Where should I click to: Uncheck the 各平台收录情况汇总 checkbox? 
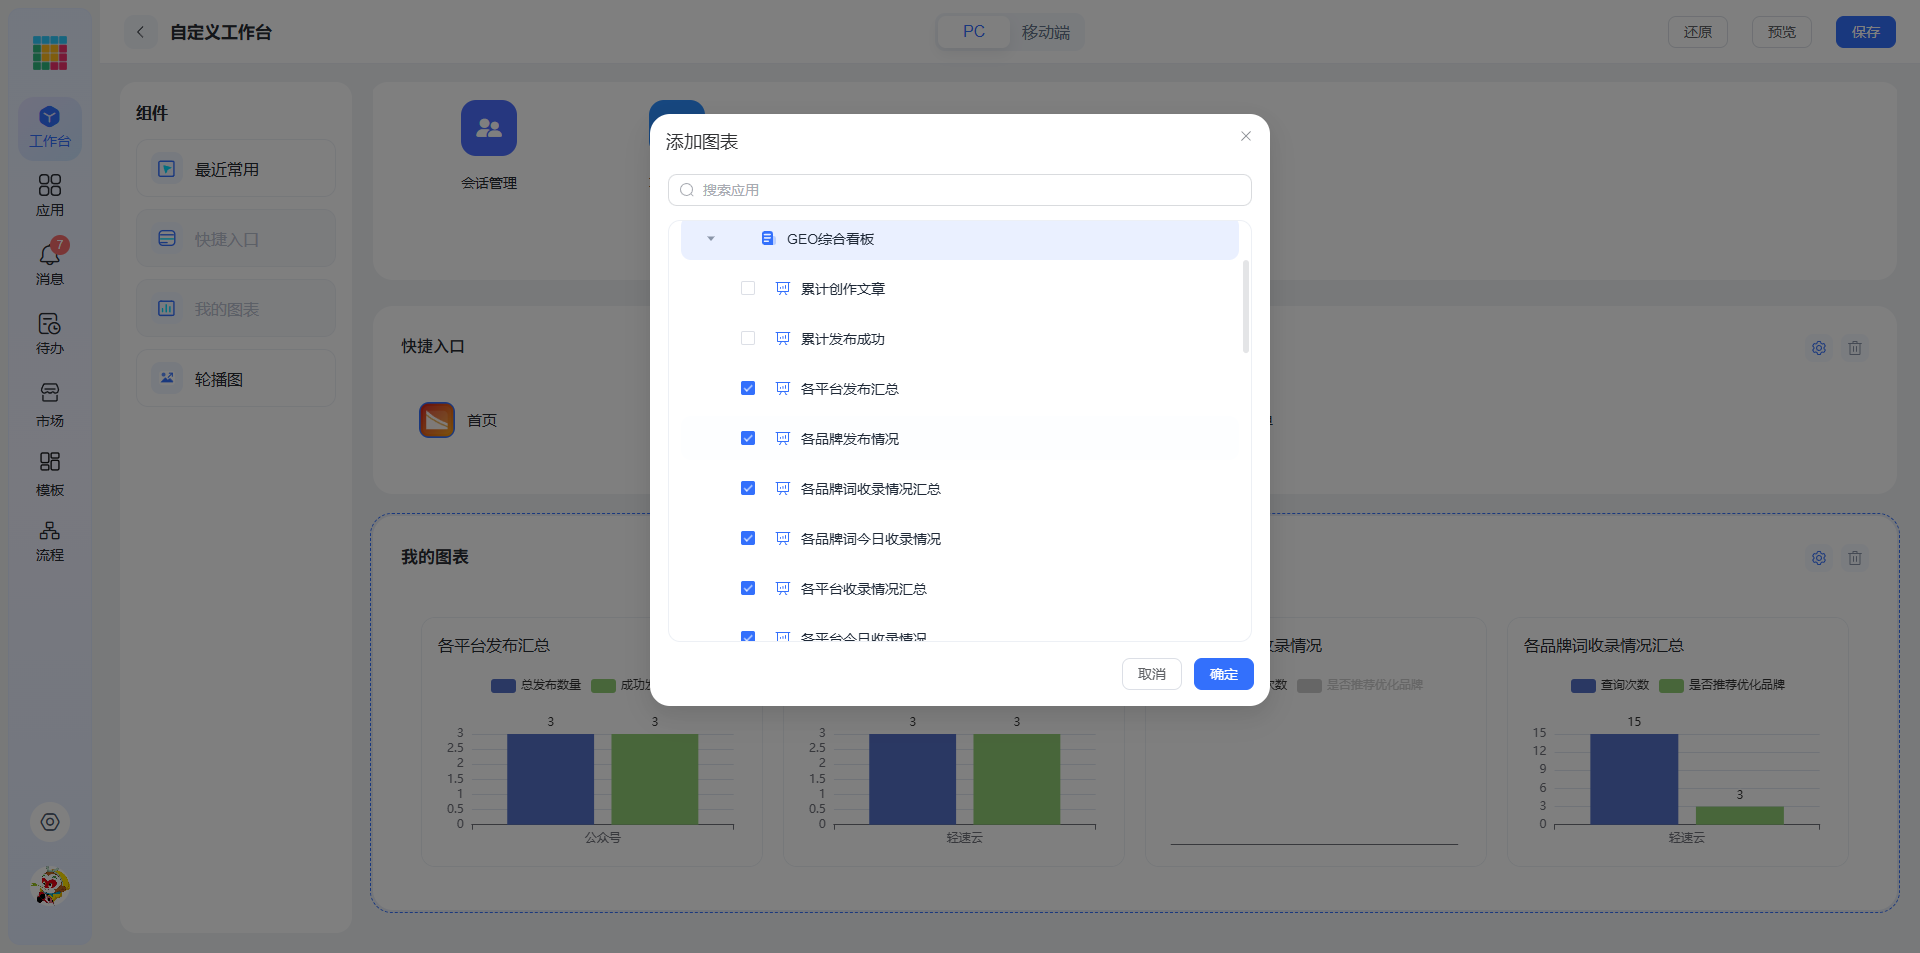point(748,588)
